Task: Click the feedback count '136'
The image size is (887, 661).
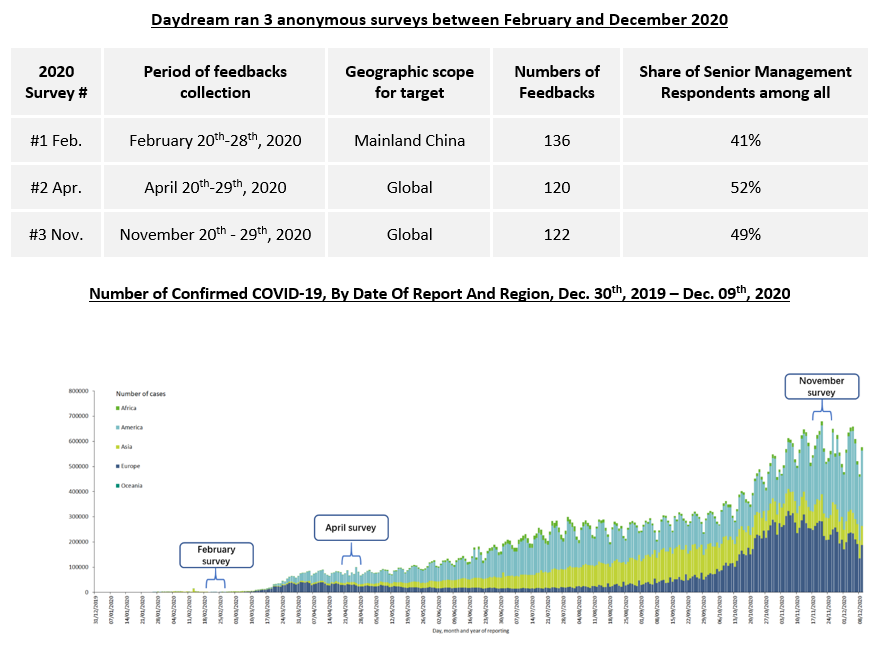Action: (557, 140)
